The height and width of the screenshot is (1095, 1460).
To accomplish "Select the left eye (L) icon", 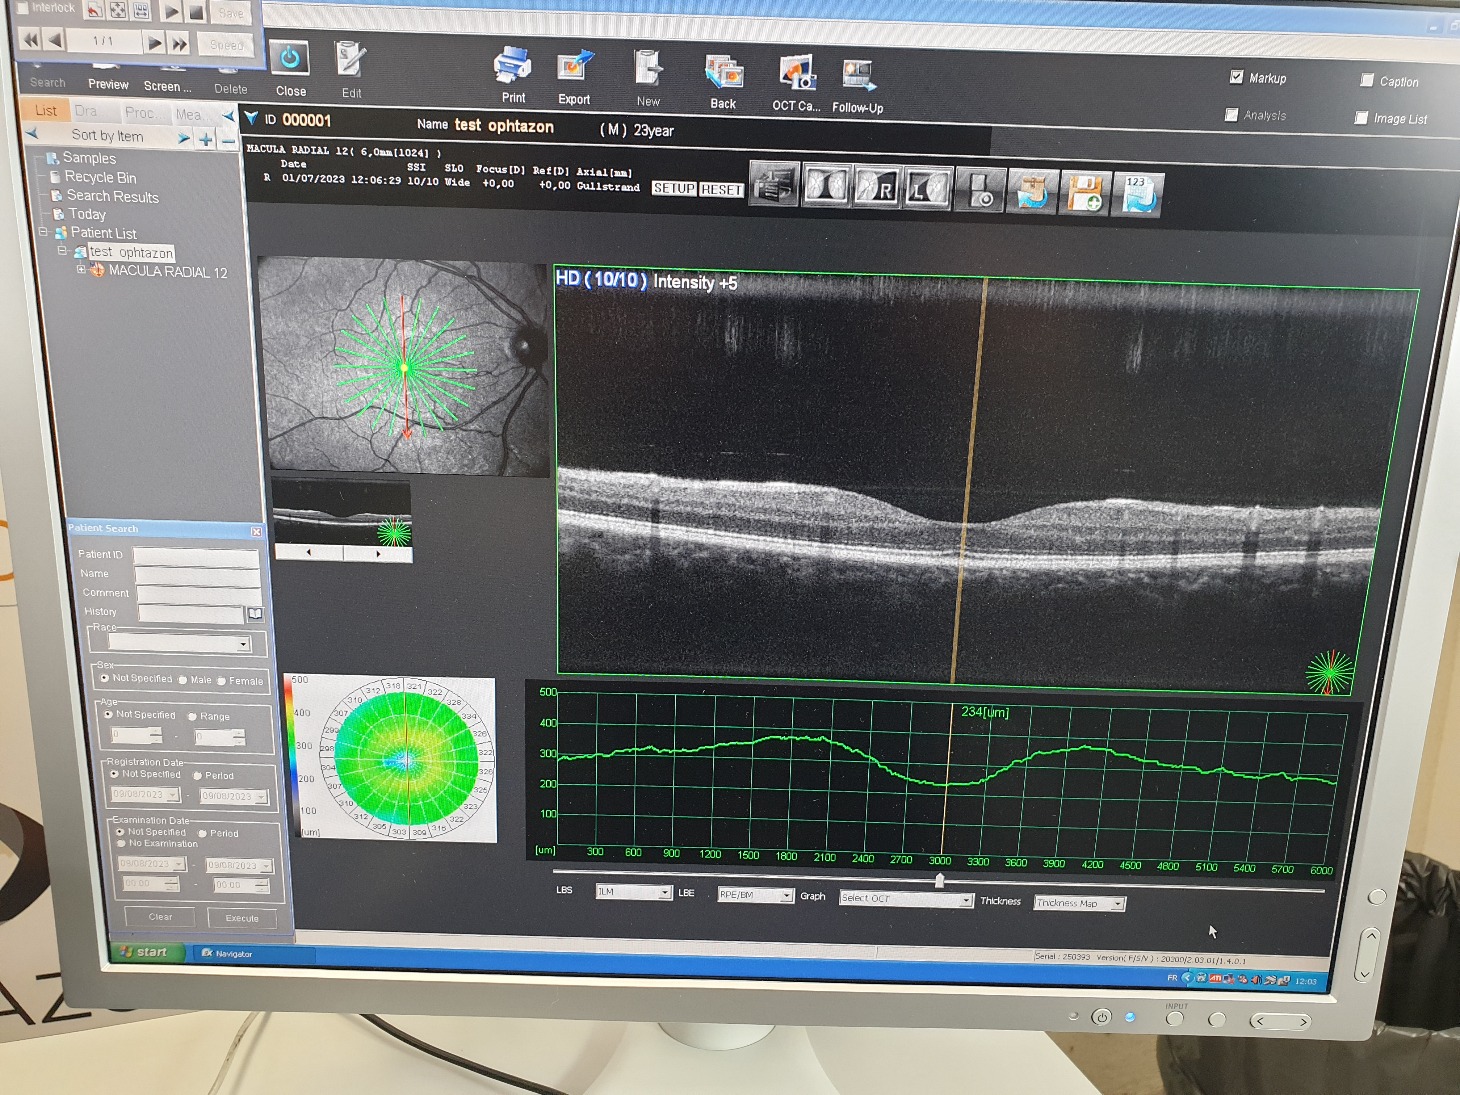I will tap(927, 188).
